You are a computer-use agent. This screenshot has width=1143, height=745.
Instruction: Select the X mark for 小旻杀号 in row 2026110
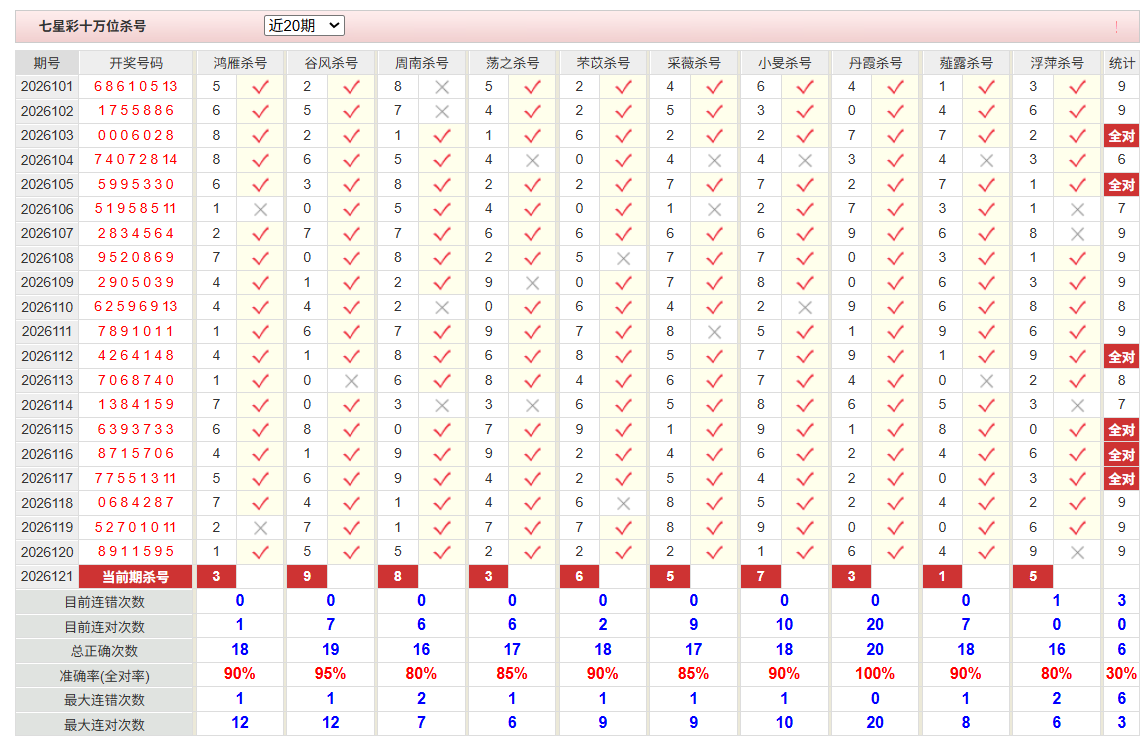(805, 308)
